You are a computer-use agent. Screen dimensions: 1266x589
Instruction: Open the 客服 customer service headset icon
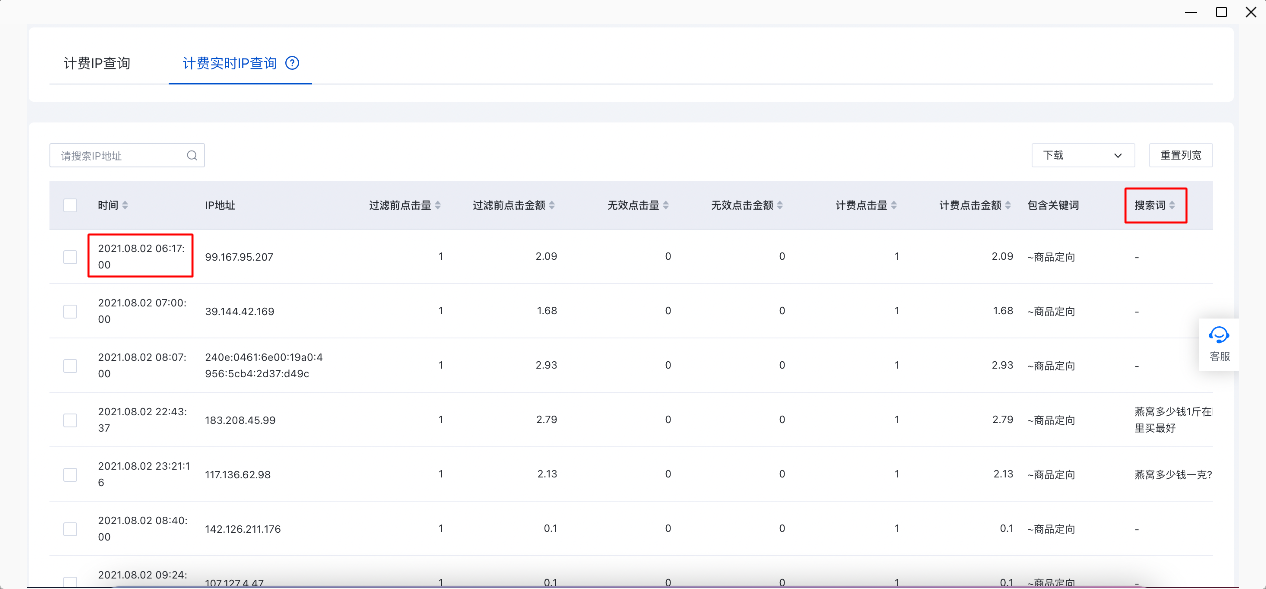click(x=1219, y=335)
